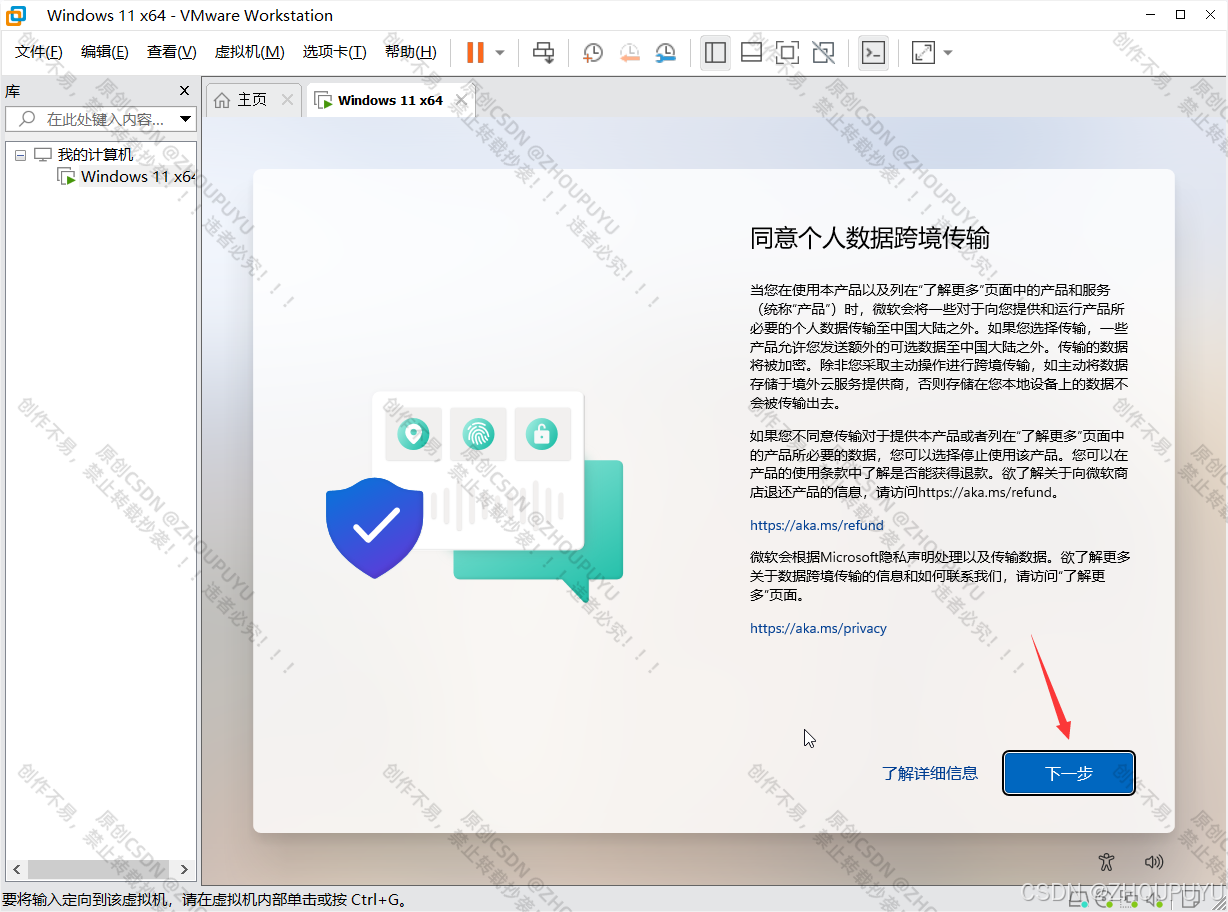Open the 帮助(H) menu
The height and width of the screenshot is (912, 1228).
(410, 52)
